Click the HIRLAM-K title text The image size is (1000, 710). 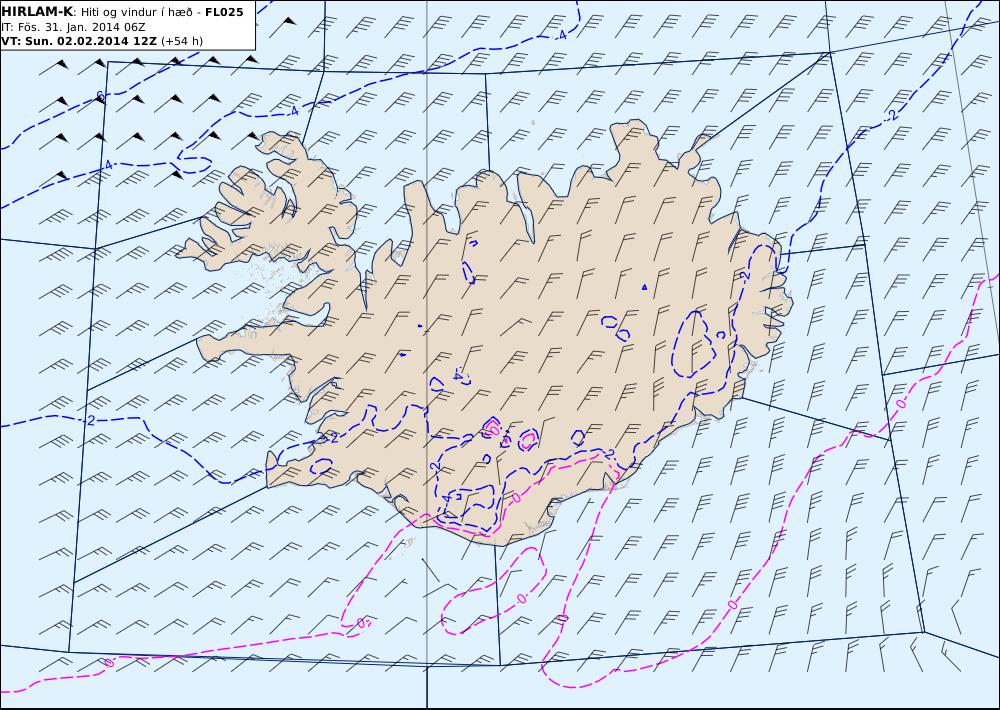point(37,12)
